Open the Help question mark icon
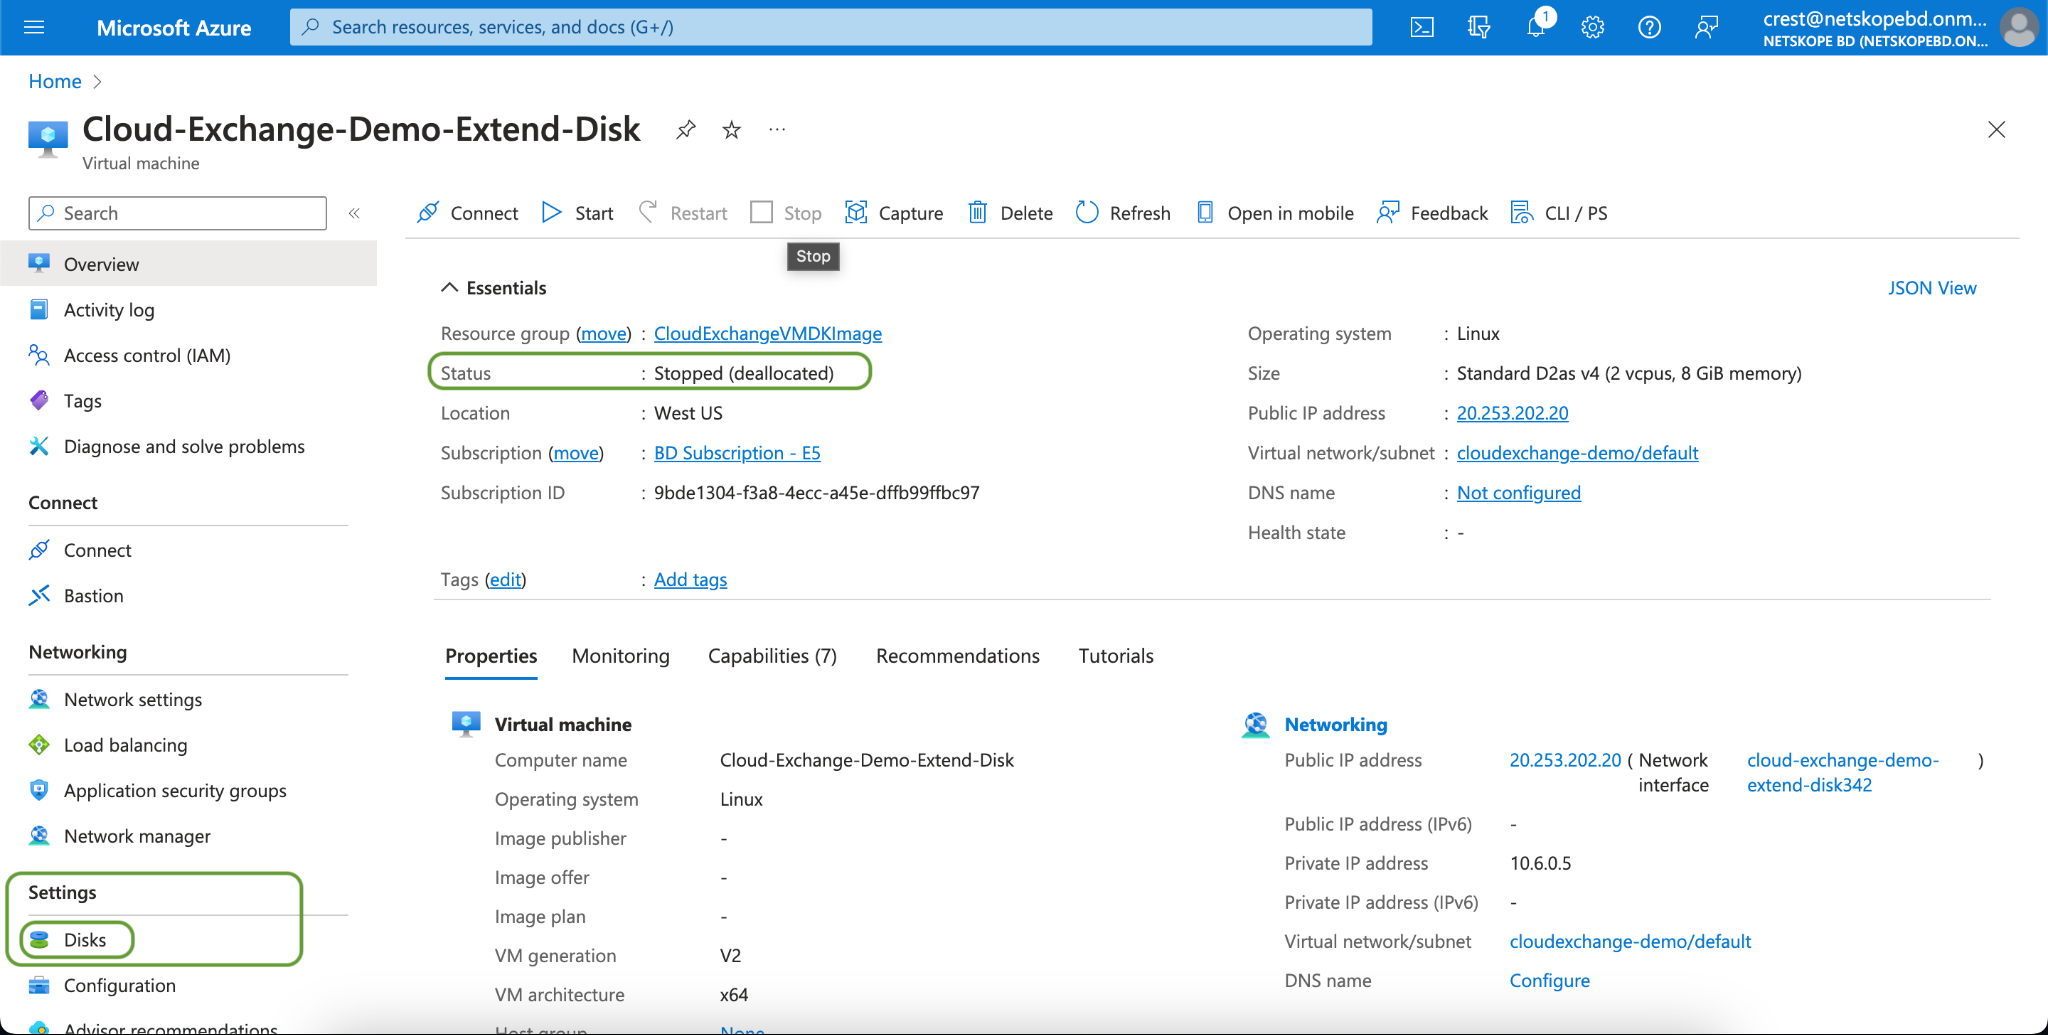This screenshot has height=1035, width=2048. (1650, 27)
